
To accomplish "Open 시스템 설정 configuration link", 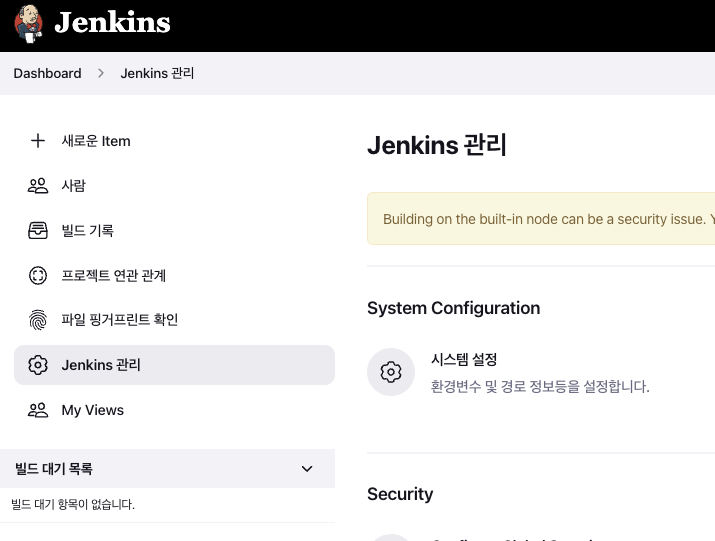I will point(464,359).
